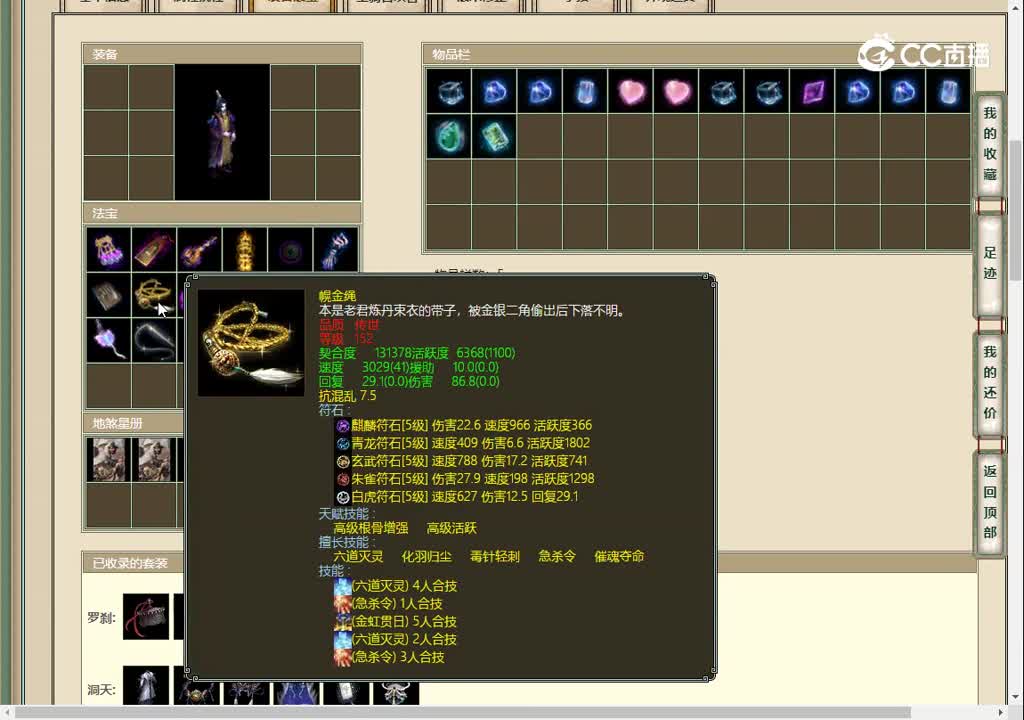Click 返回顶部 to return to top
1024x720 pixels.
tap(990, 502)
